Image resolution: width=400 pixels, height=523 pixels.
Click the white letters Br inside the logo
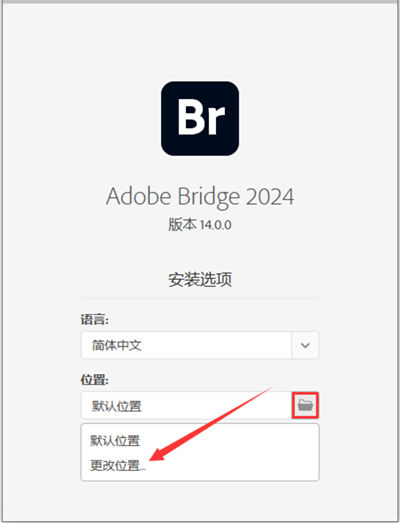pyautogui.click(x=201, y=117)
